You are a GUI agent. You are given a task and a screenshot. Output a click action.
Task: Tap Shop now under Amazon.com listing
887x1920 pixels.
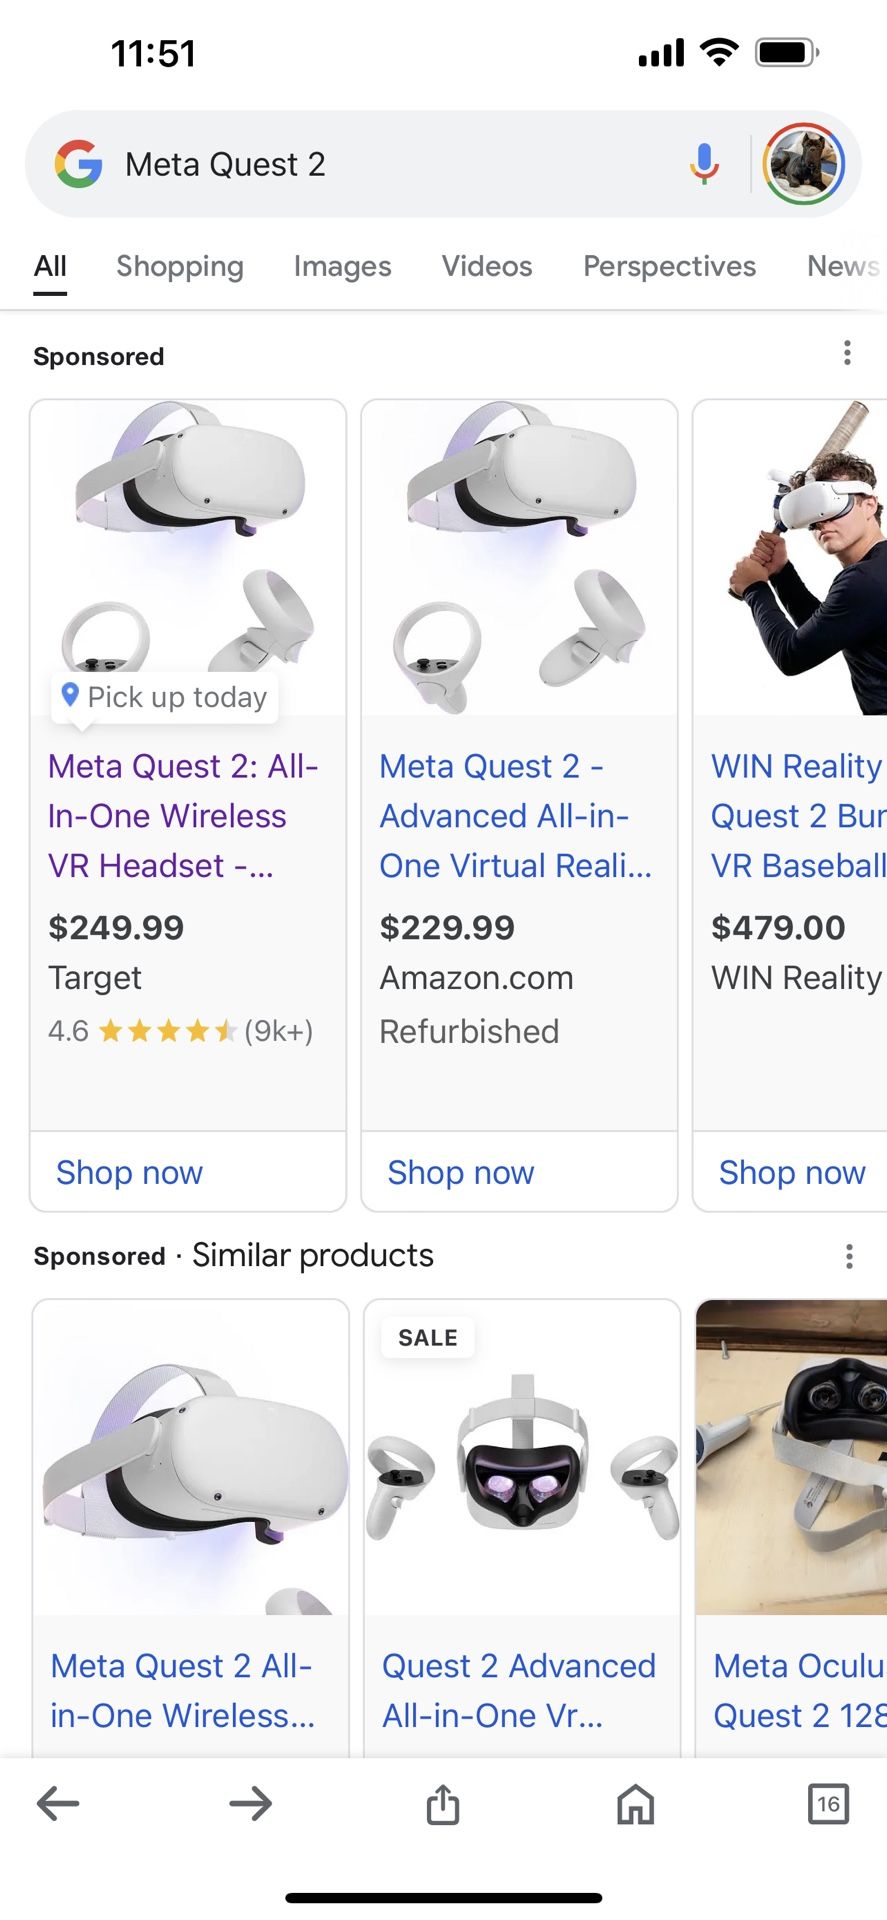[461, 1172]
